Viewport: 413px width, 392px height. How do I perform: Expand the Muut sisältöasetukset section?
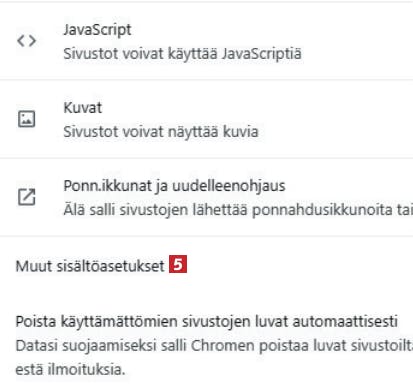pyautogui.click(x=90, y=266)
